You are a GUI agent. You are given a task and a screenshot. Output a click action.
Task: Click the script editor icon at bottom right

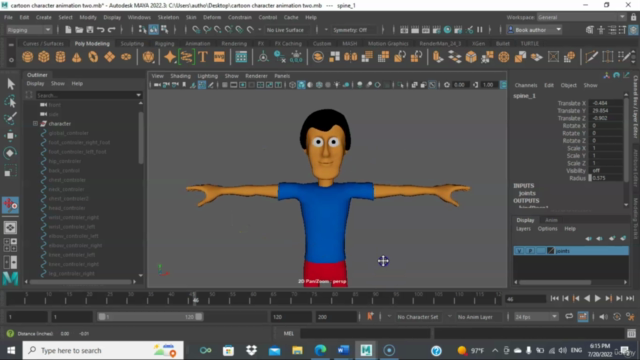pyautogui.click(x=631, y=333)
